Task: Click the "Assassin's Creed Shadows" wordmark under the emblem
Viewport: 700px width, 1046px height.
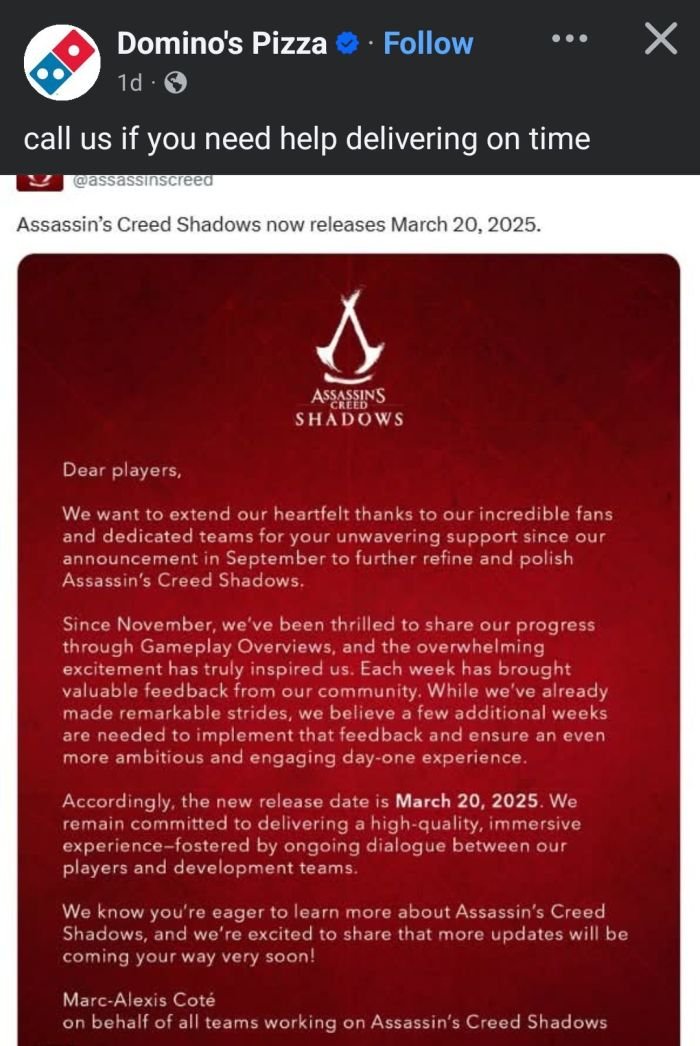Action: (349, 410)
